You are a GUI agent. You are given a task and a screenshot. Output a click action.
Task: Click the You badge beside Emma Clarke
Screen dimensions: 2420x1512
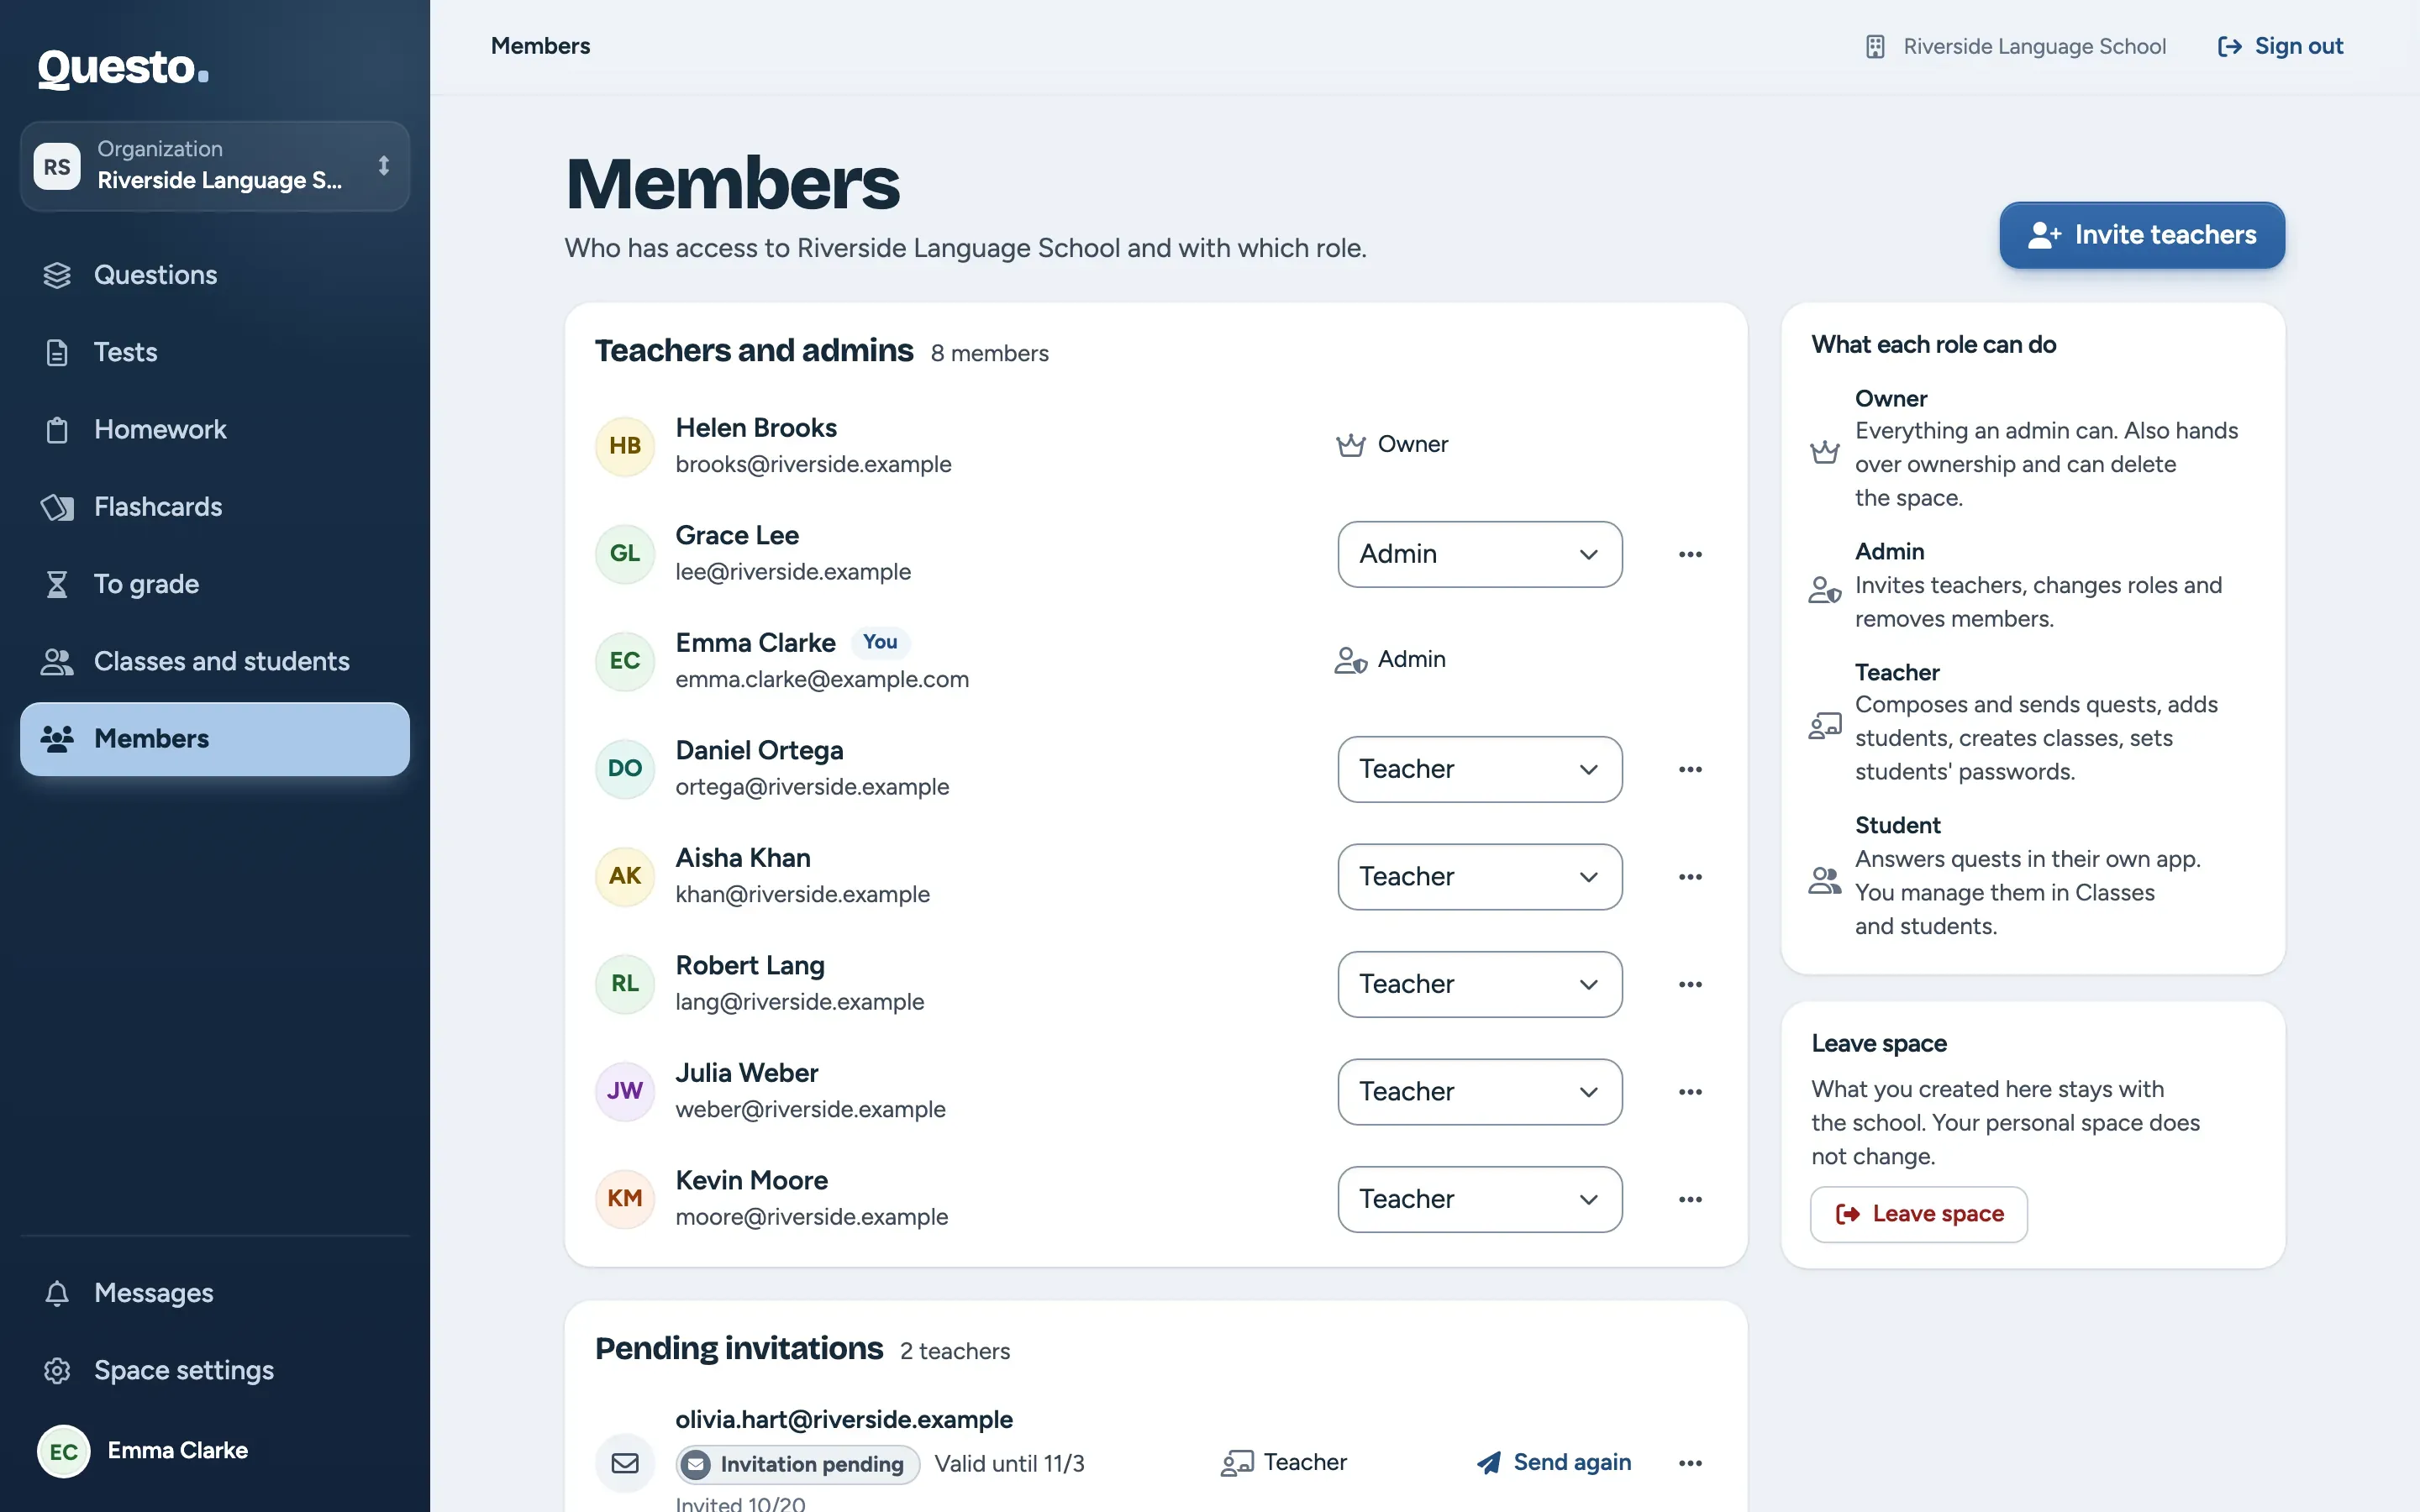coord(880,642)
